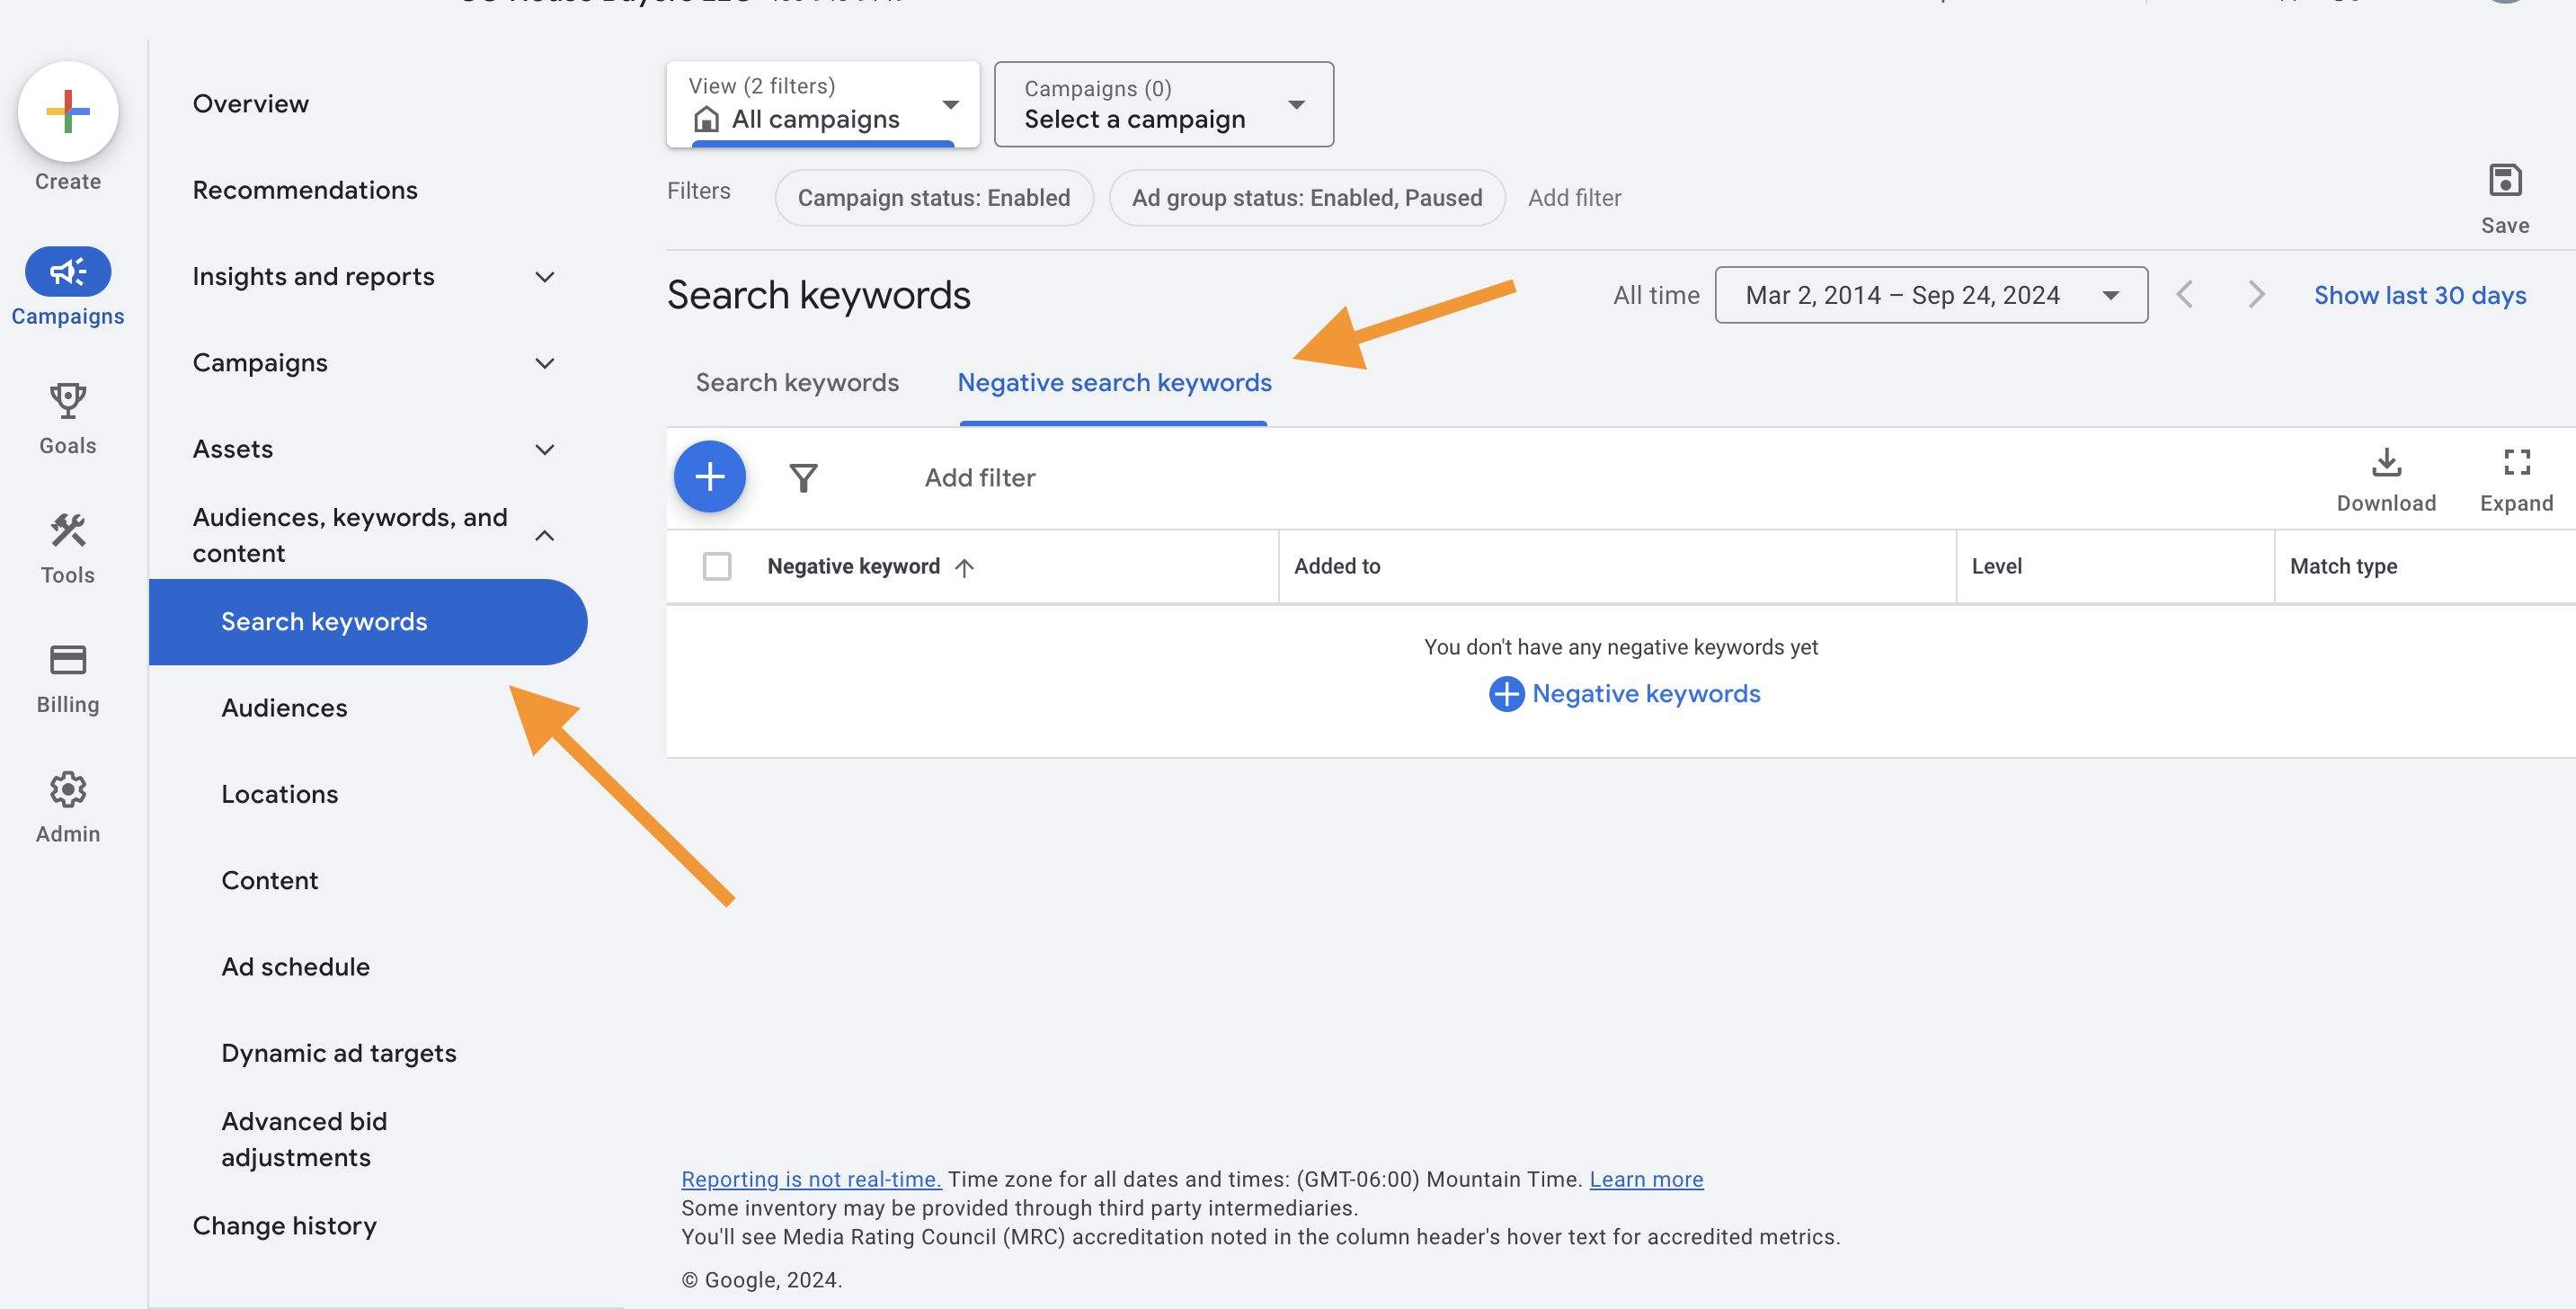This screenshot has height=1309, width=2576.
Task: Save the current filter view
Action: point(2504,199)
